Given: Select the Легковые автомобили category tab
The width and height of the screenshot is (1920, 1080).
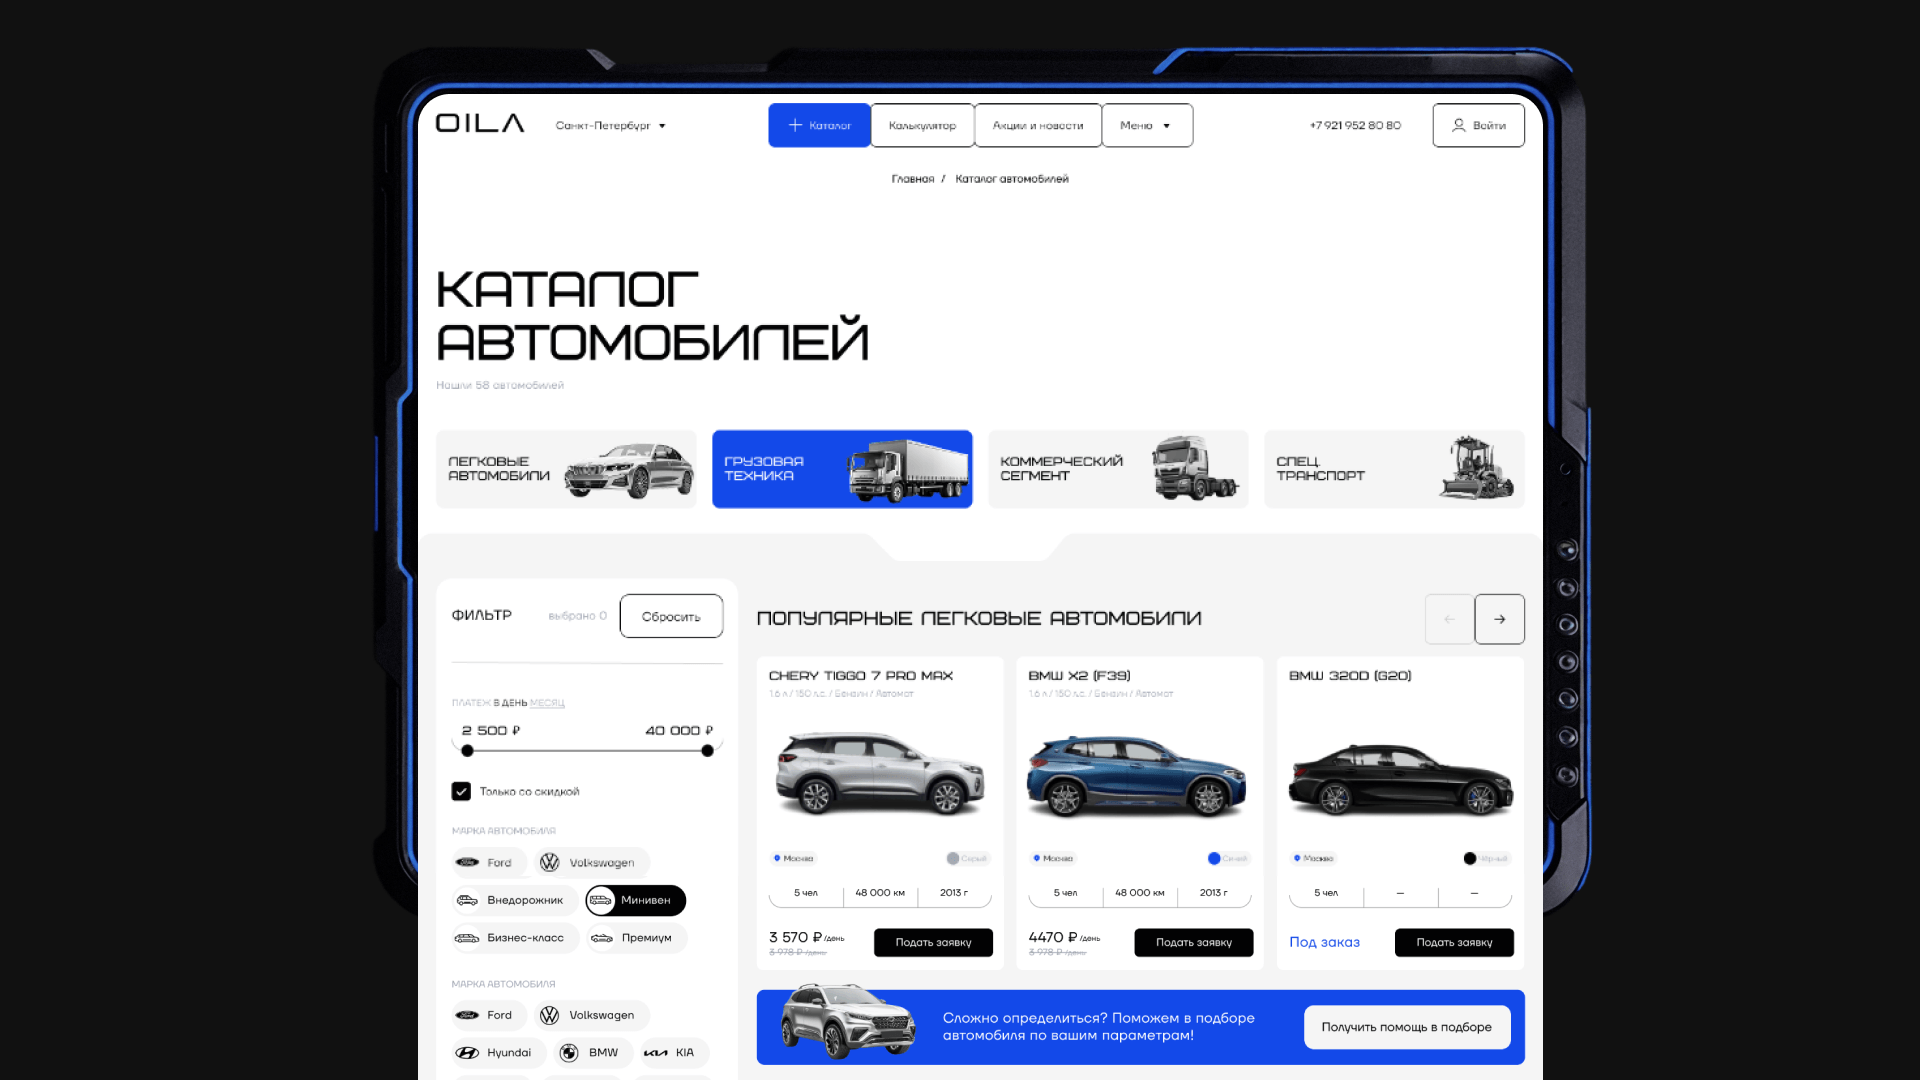Looking at the screenshot, I should click(566, 469).
